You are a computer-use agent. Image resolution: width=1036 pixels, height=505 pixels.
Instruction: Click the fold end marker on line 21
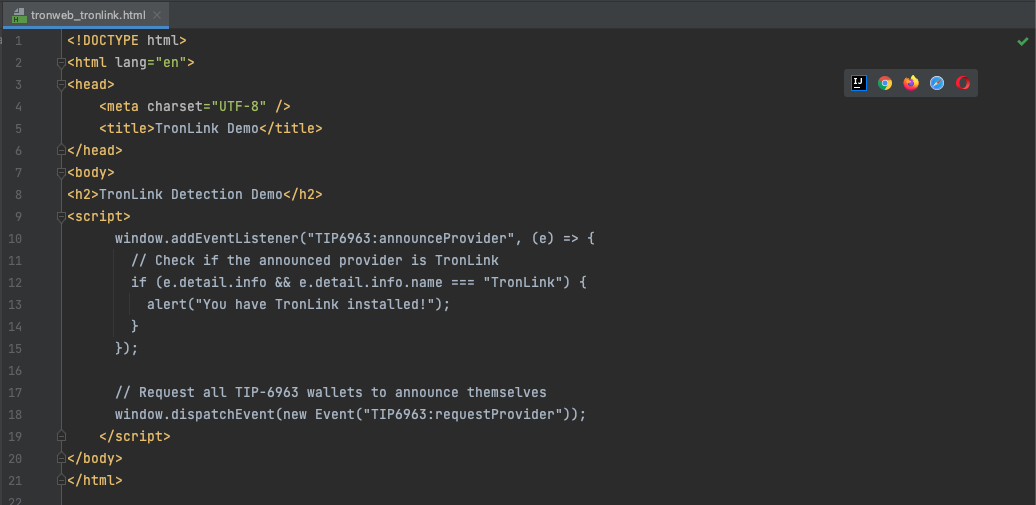[61, 481]
